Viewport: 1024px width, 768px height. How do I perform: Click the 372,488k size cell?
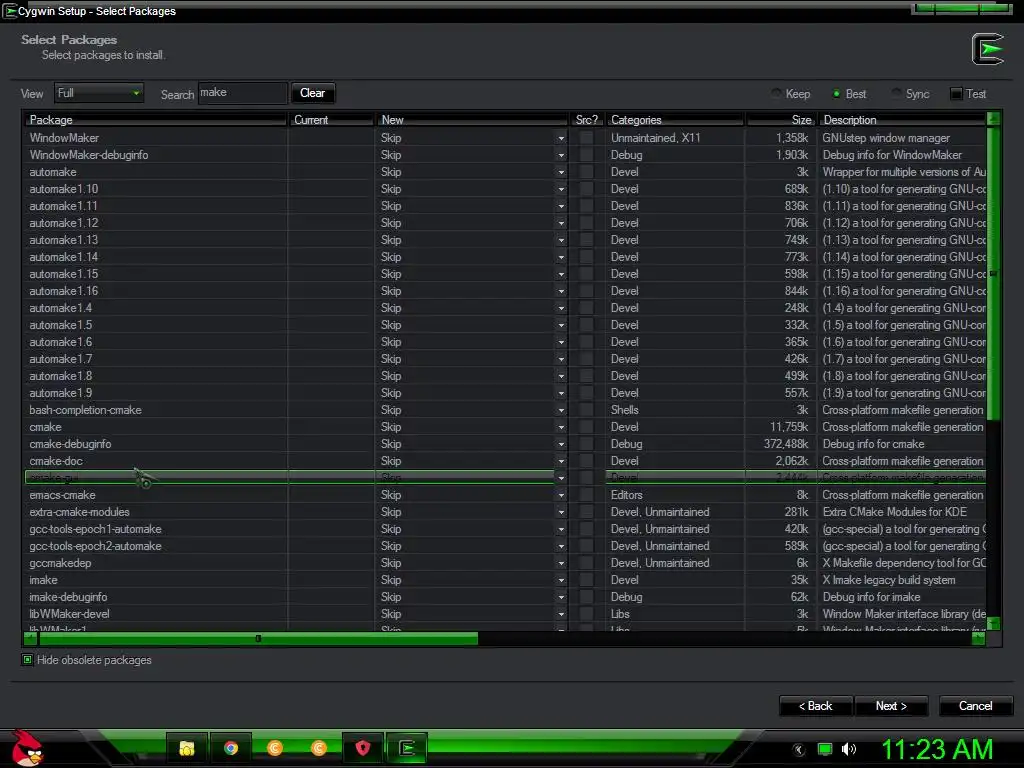pyautogui.click(x=786, y=444)
